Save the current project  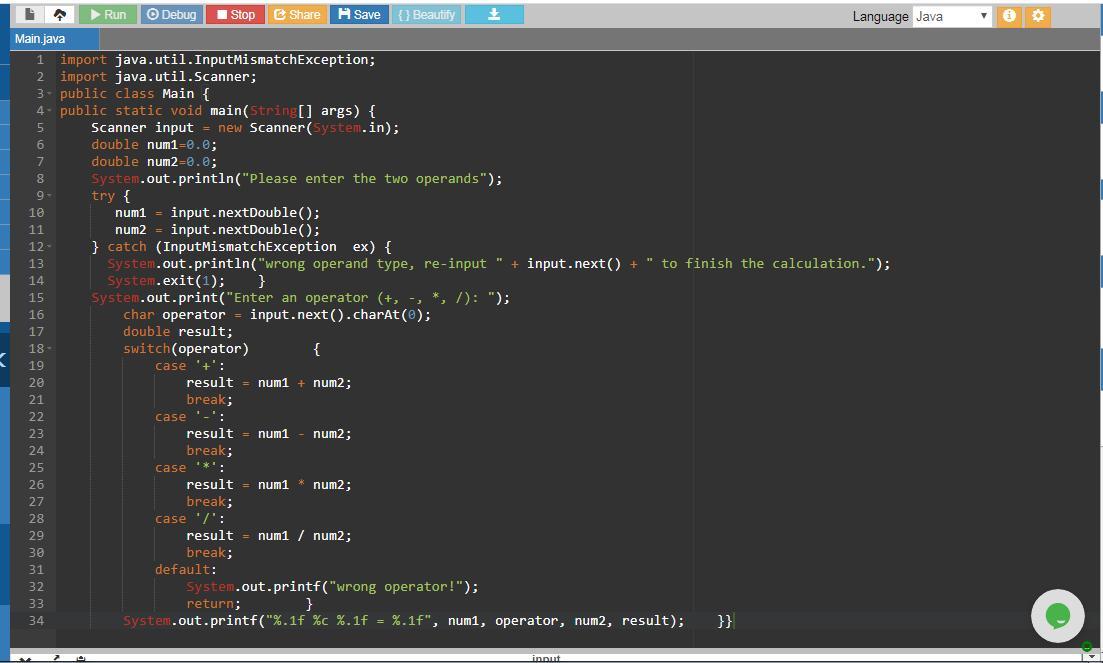[359, 15]
